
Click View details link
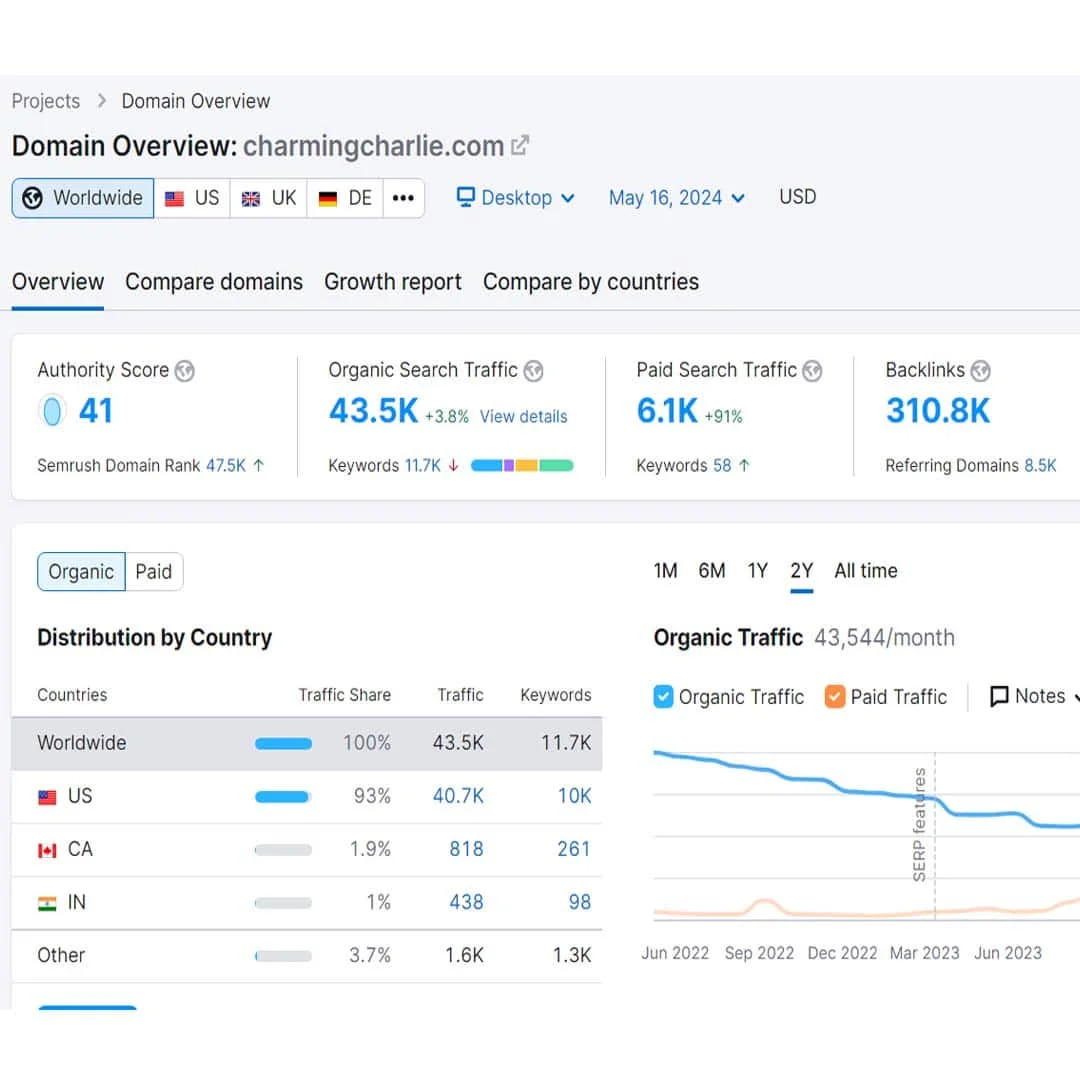(523, 417)
